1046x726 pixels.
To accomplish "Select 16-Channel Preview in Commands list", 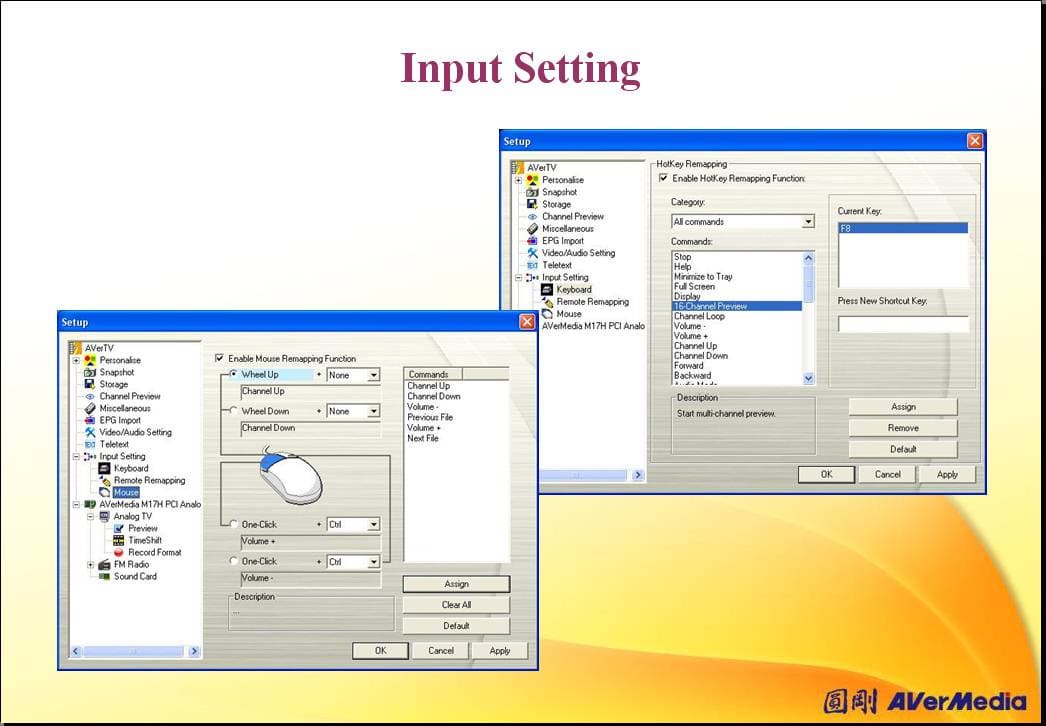I will tap(737, 306).
